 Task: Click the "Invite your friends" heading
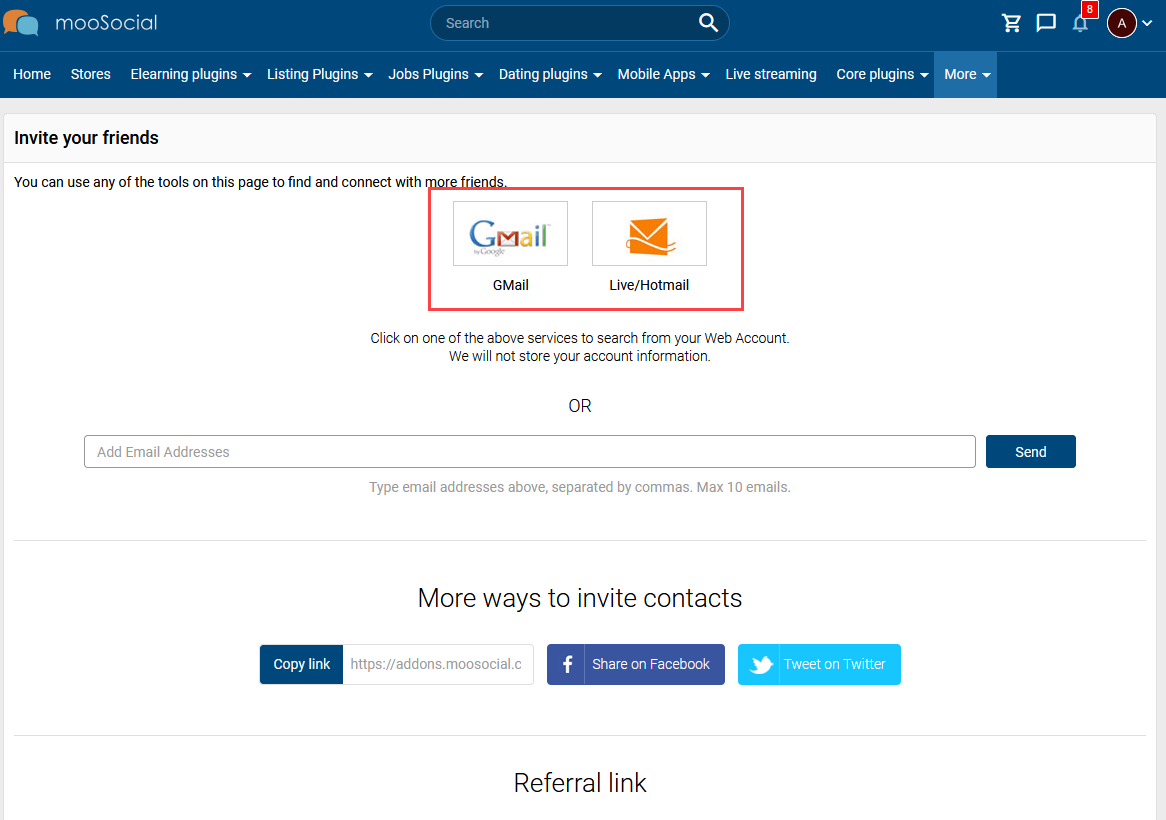pyautogui.click(x=86, y=138)
